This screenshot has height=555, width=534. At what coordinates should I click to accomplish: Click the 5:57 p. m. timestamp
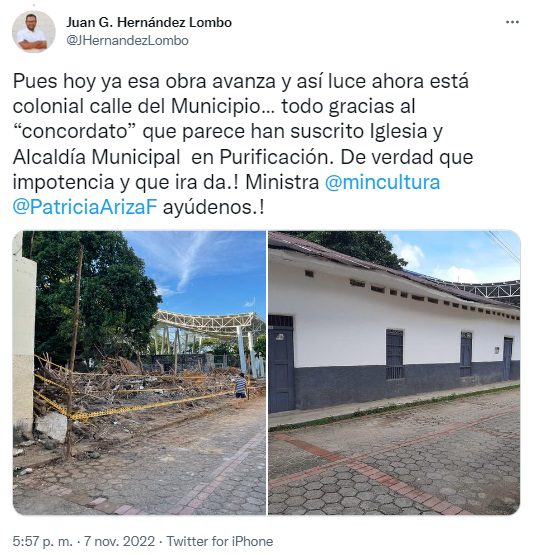tap(42, 541)
